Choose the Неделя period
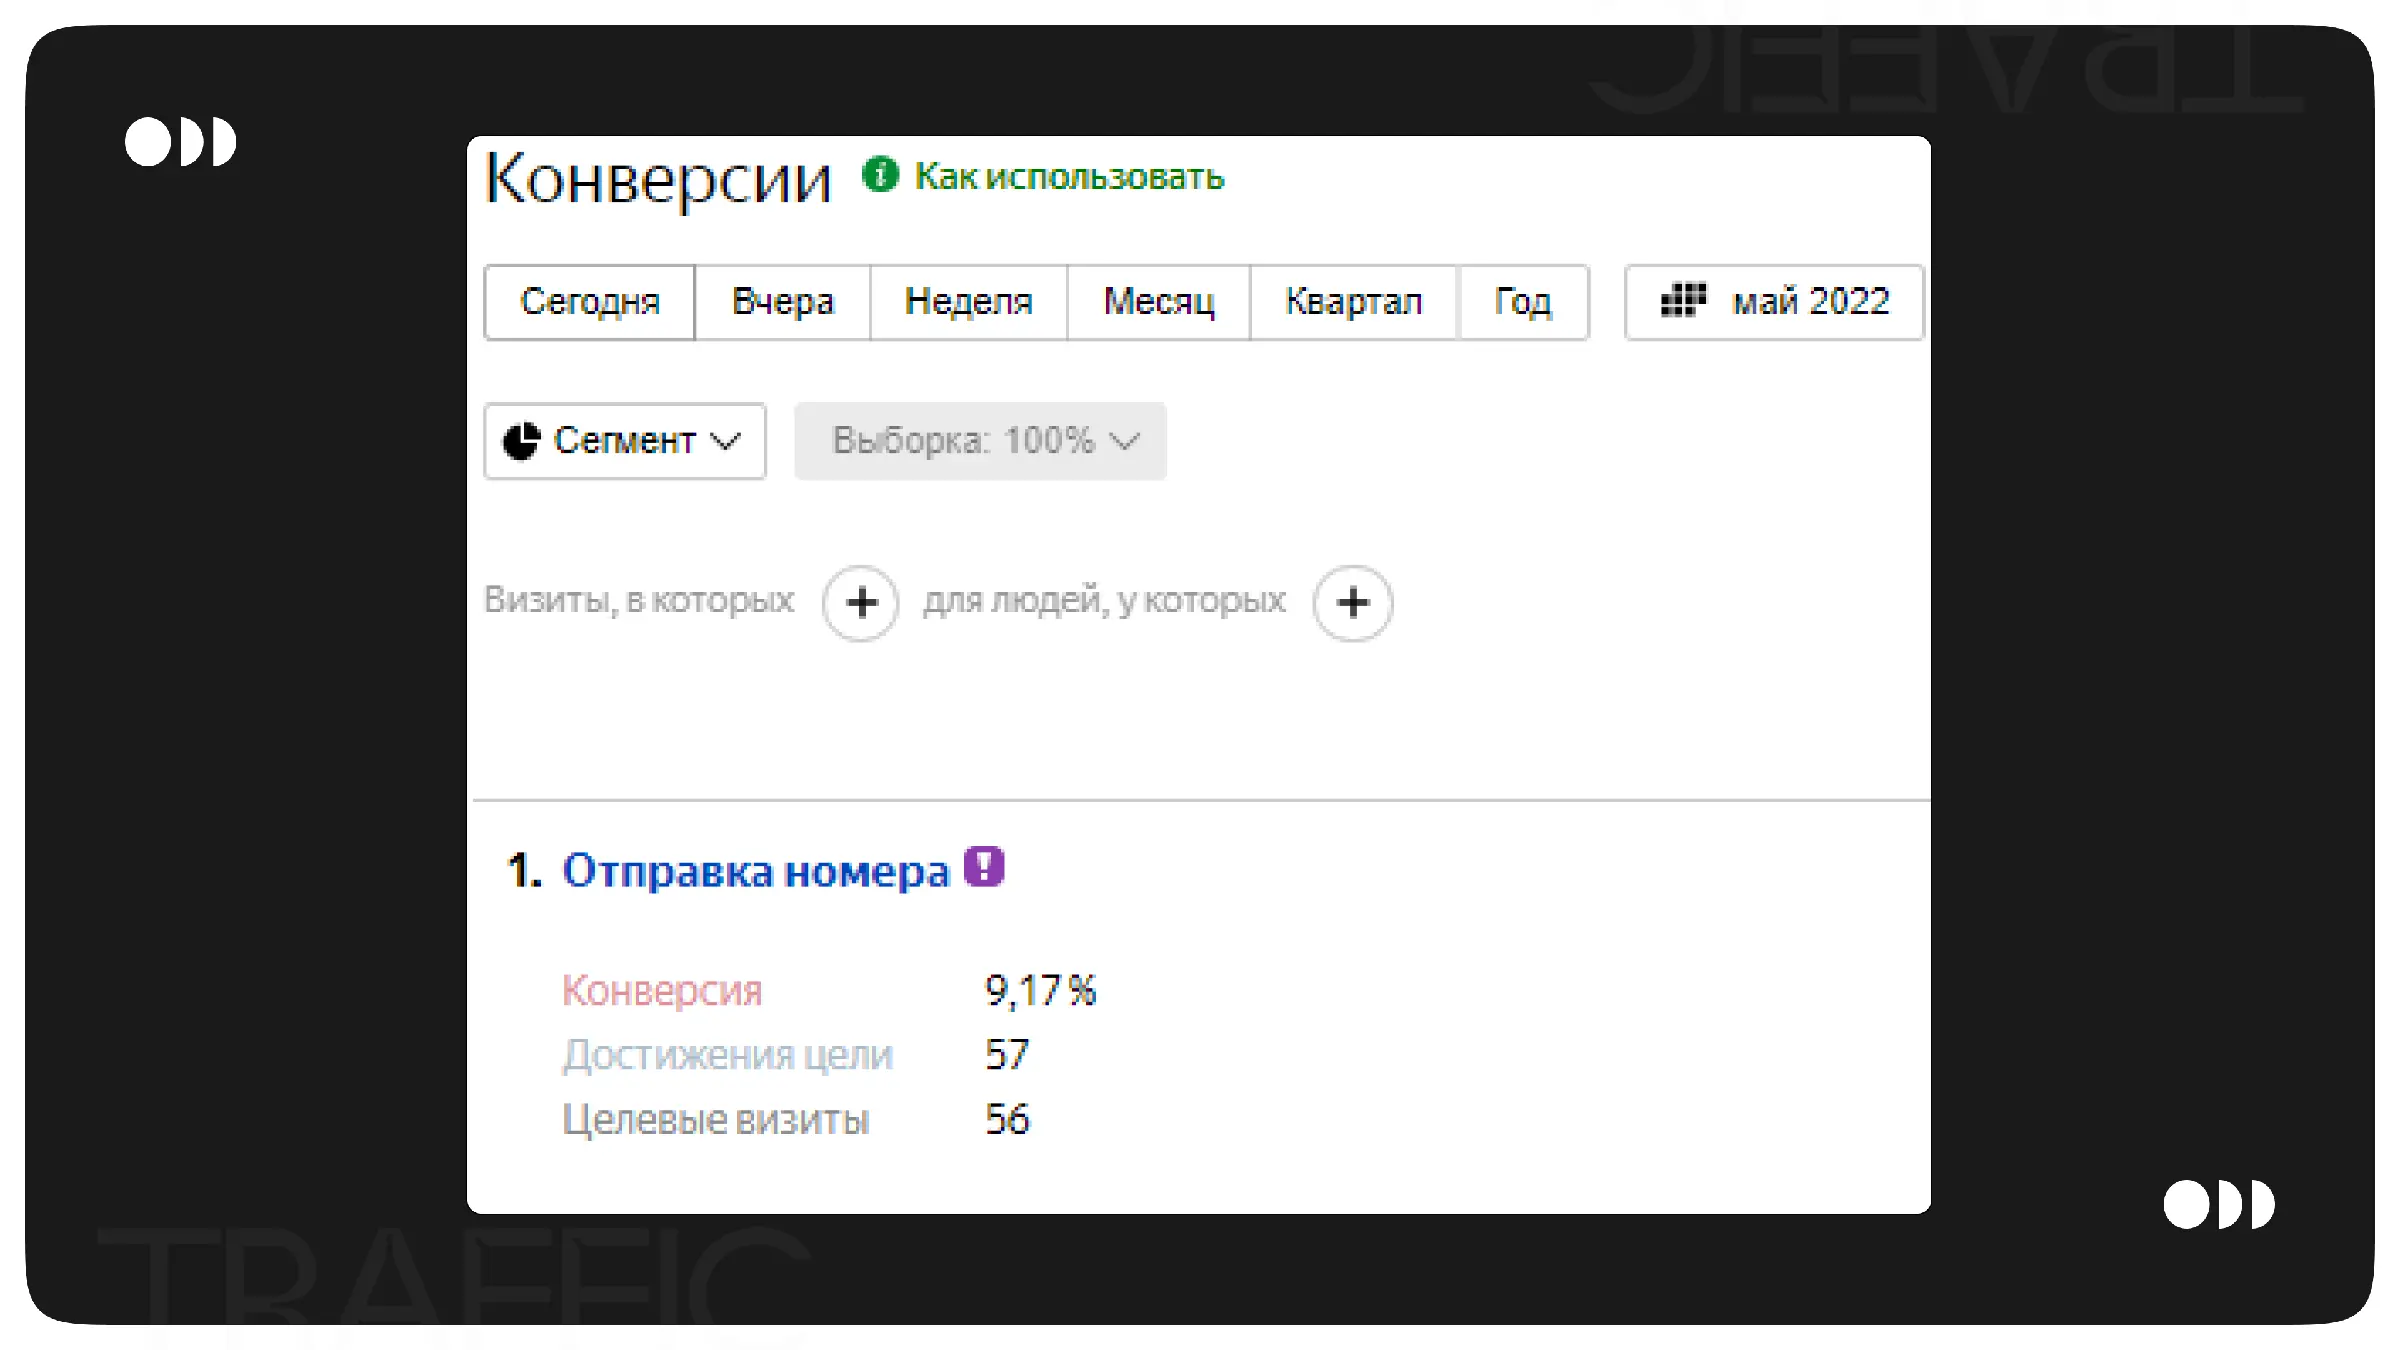Viewport: 2400px width, 1350px height. [968, 302]
